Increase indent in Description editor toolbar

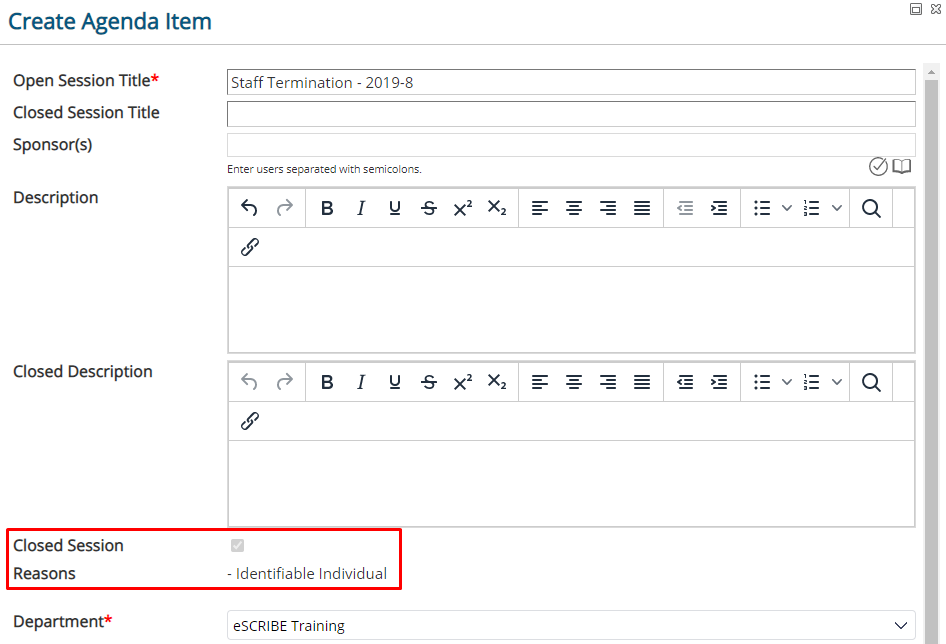[x=719, y=208]
